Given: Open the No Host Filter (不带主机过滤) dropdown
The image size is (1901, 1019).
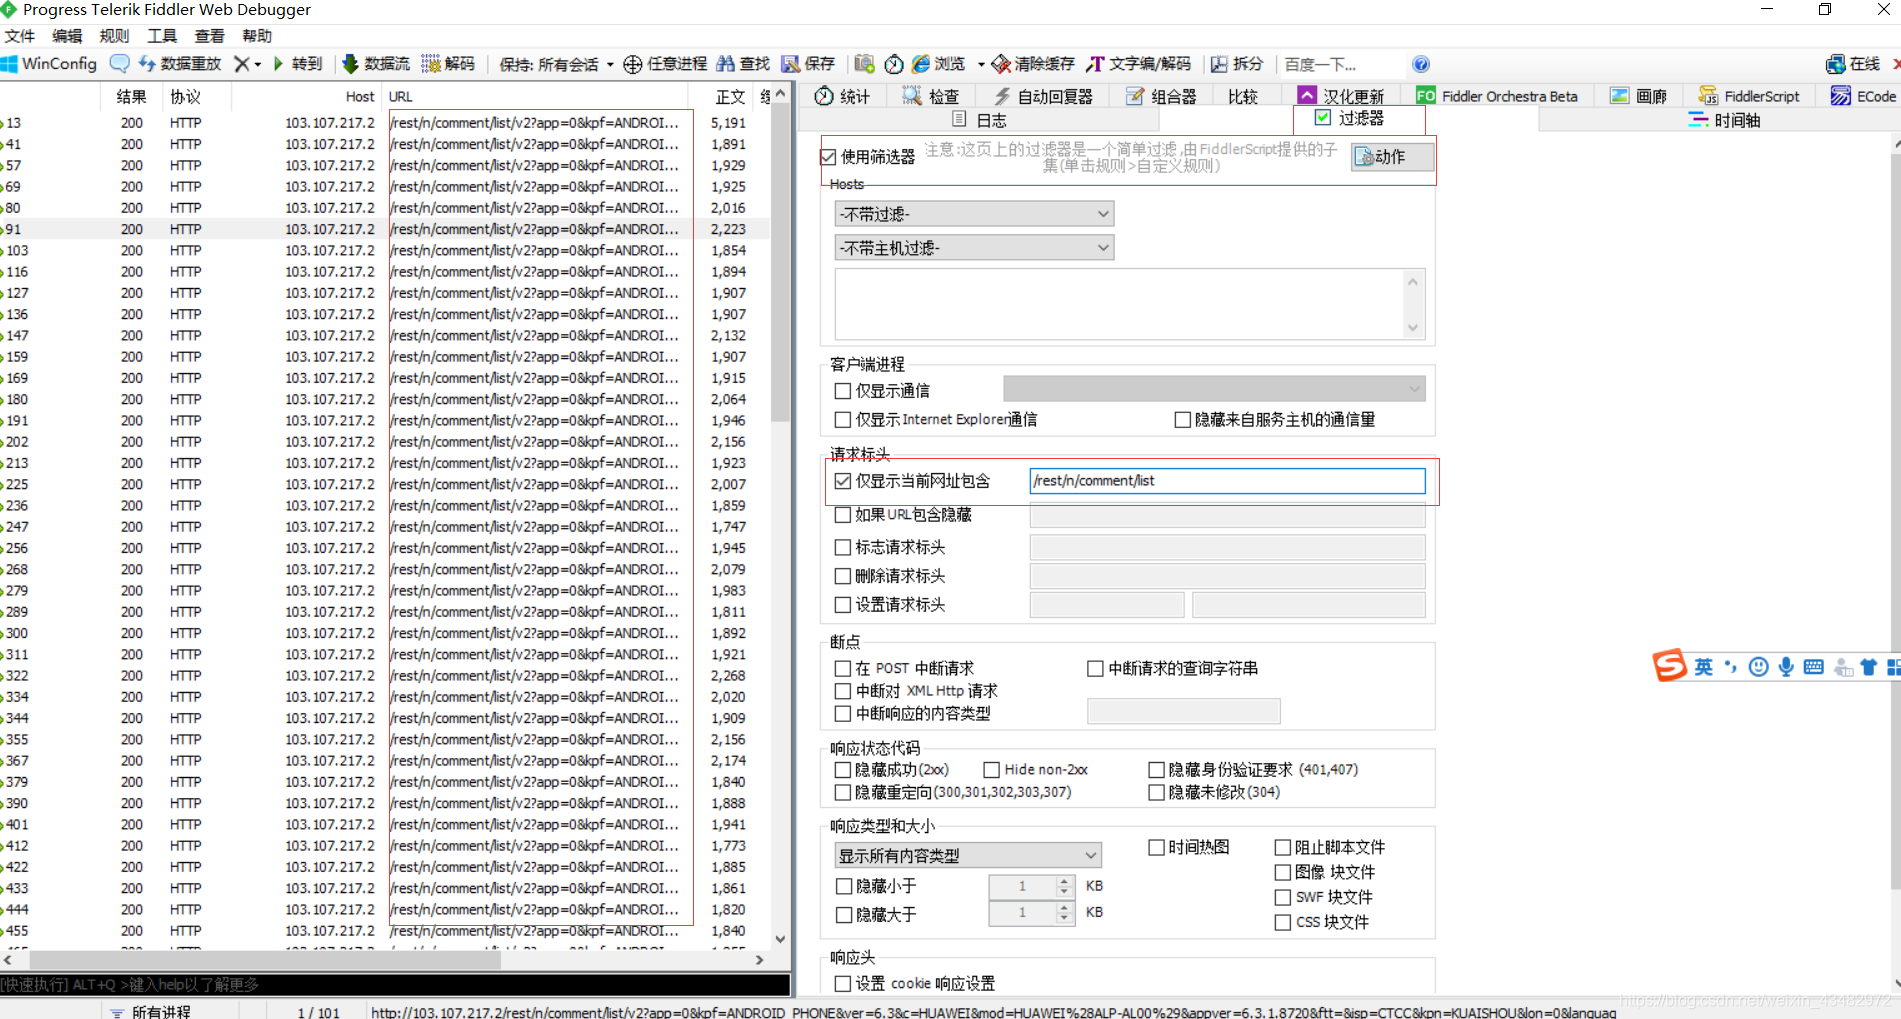Looking at the screenshot, I should (x=974, y=248).
